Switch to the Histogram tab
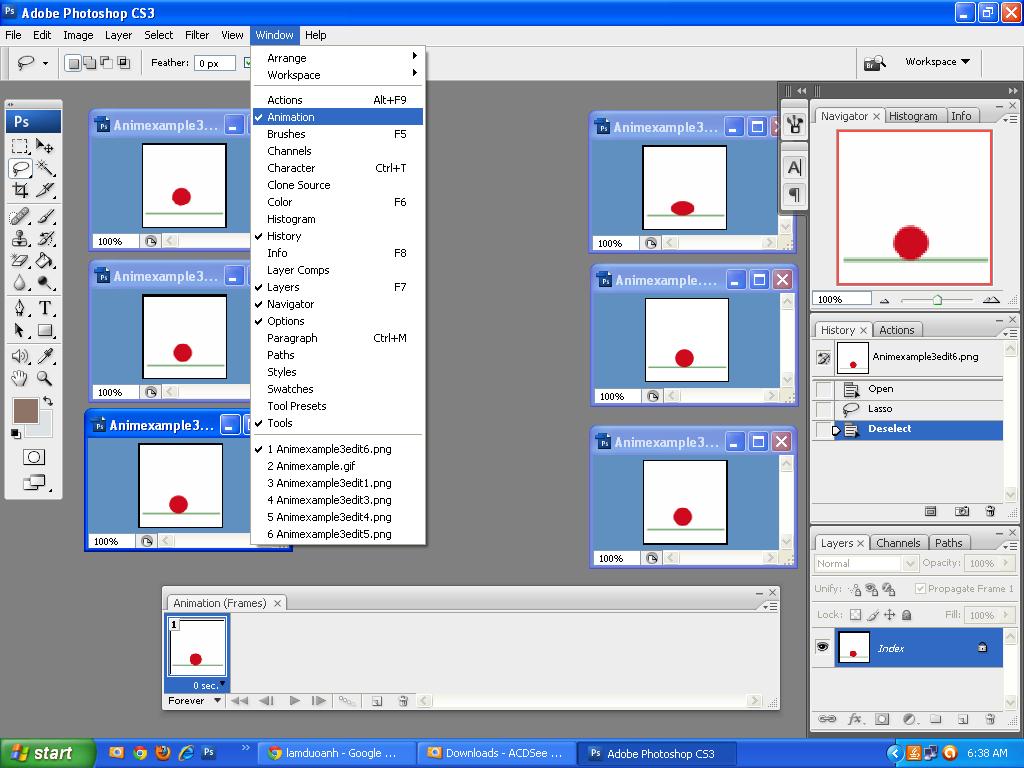 913,116
